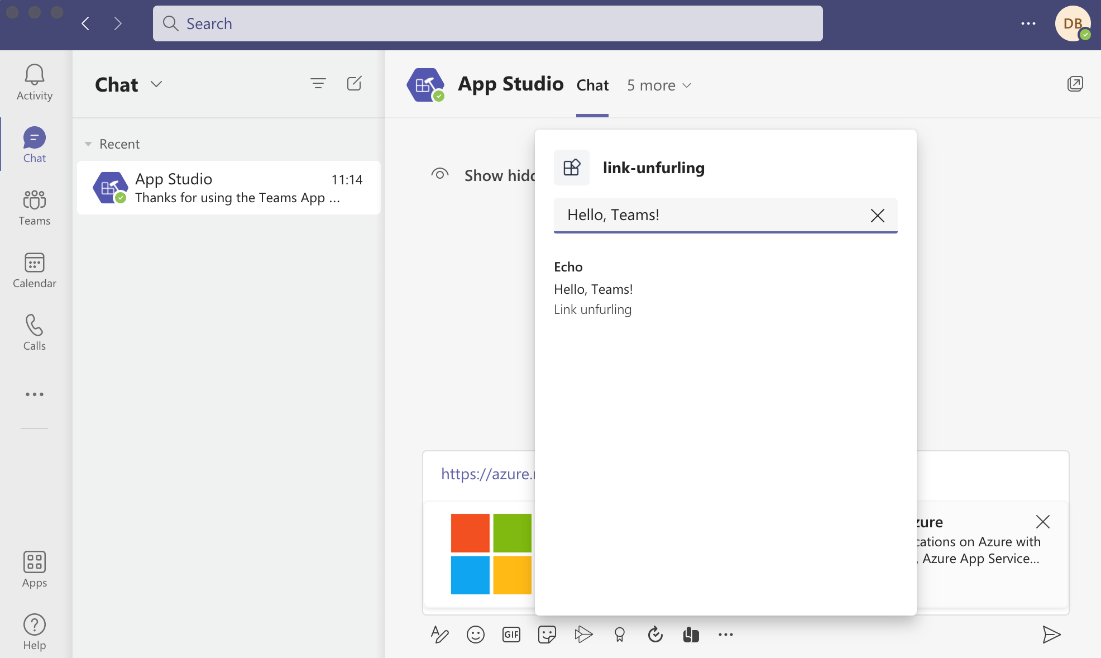The width and height of the screenshot is (1101, 658).
Task: Open the DB profile avatar menu
Action: click(1072, 24)
